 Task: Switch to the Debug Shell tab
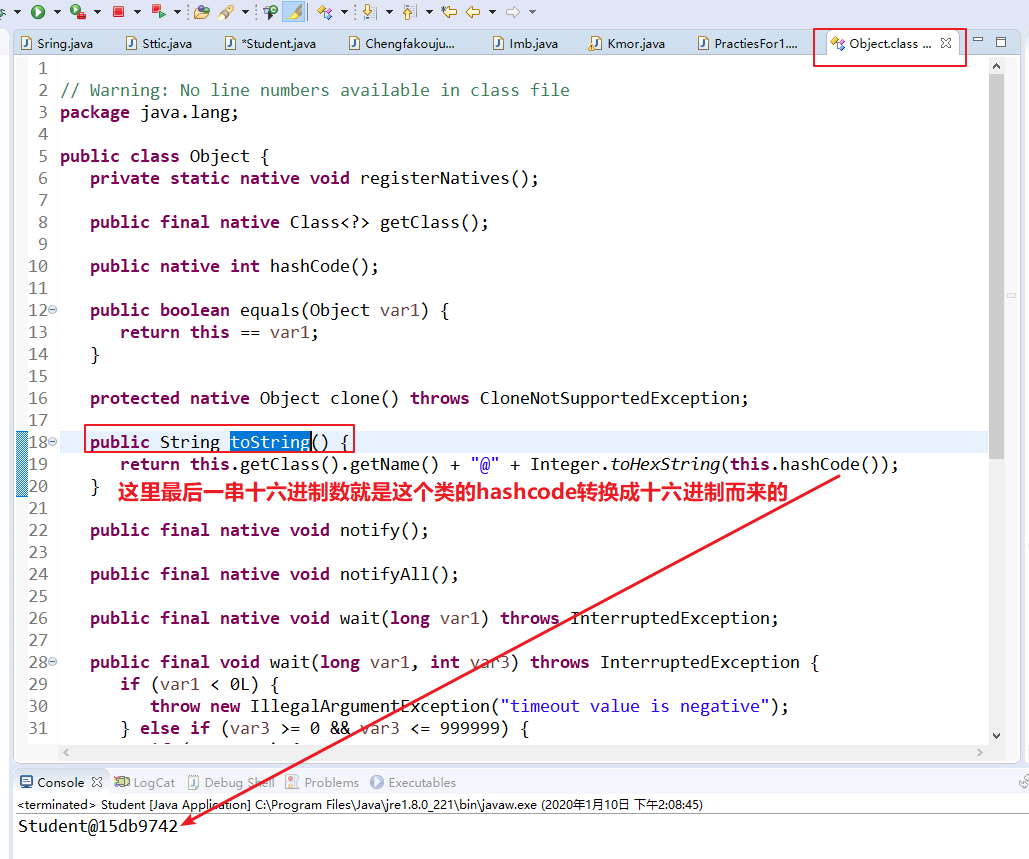pyautogui.click(x=231, y=782)
